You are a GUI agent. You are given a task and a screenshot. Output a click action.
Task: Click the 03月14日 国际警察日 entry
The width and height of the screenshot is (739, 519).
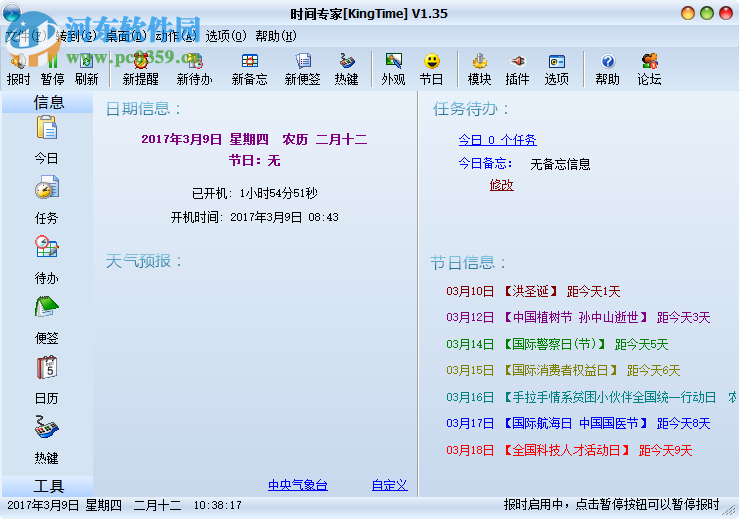557,344
